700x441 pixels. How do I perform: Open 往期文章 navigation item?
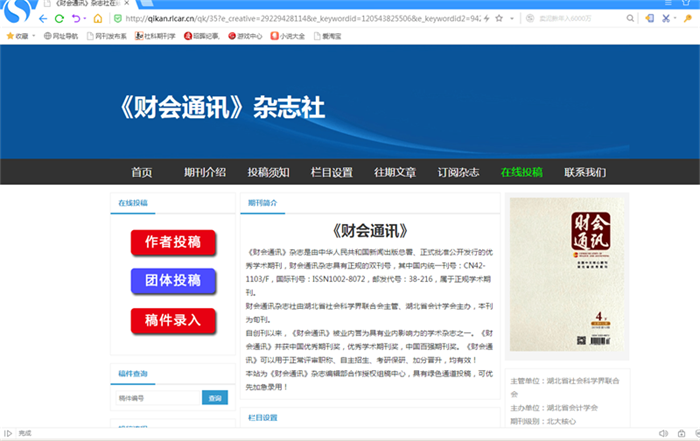click(395, 172)
